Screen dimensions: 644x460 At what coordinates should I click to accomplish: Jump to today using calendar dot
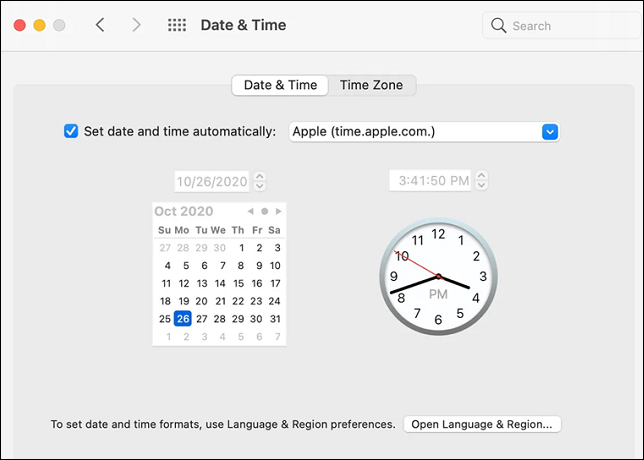coord(264,211)
